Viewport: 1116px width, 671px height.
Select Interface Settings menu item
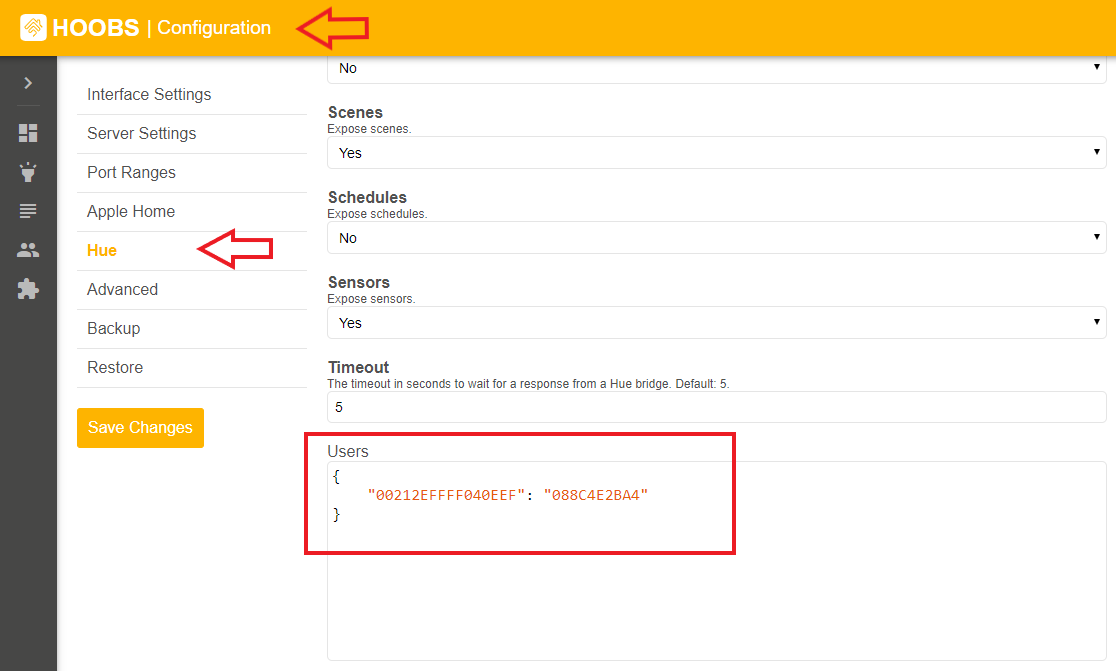(191, 95)
